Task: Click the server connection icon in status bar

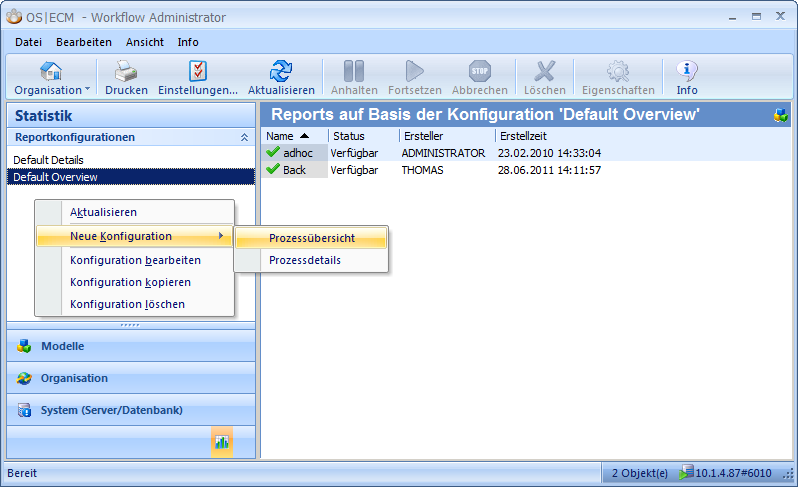Action: pos(686,472)
